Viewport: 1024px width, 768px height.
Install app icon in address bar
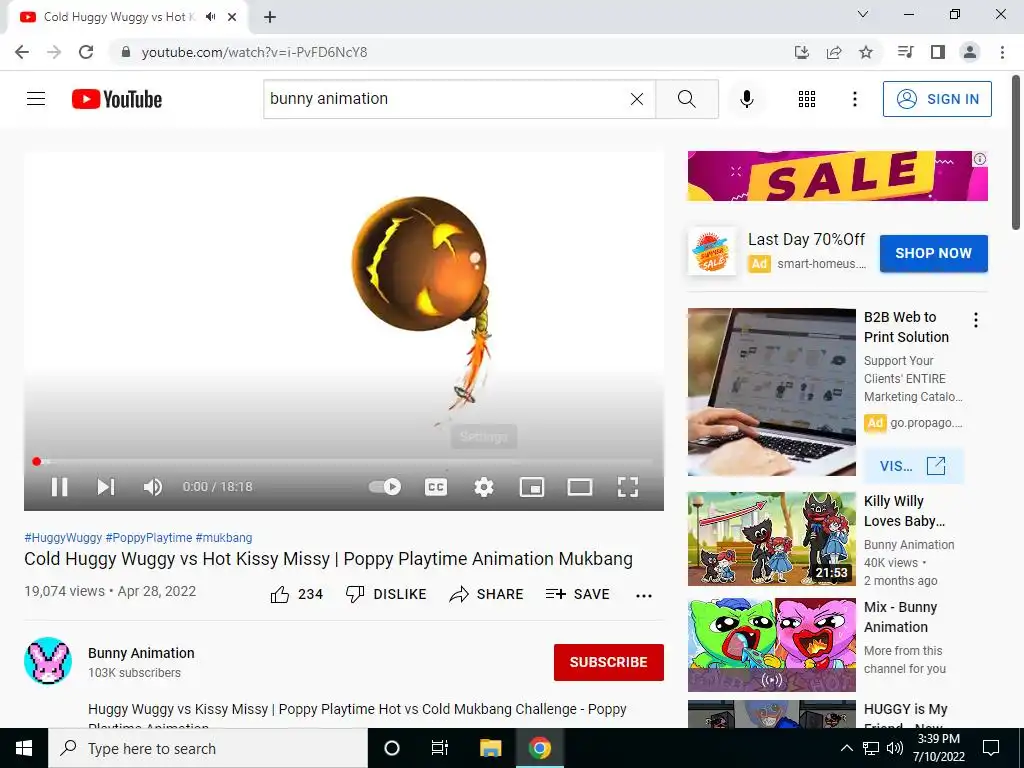click(801, 52)
